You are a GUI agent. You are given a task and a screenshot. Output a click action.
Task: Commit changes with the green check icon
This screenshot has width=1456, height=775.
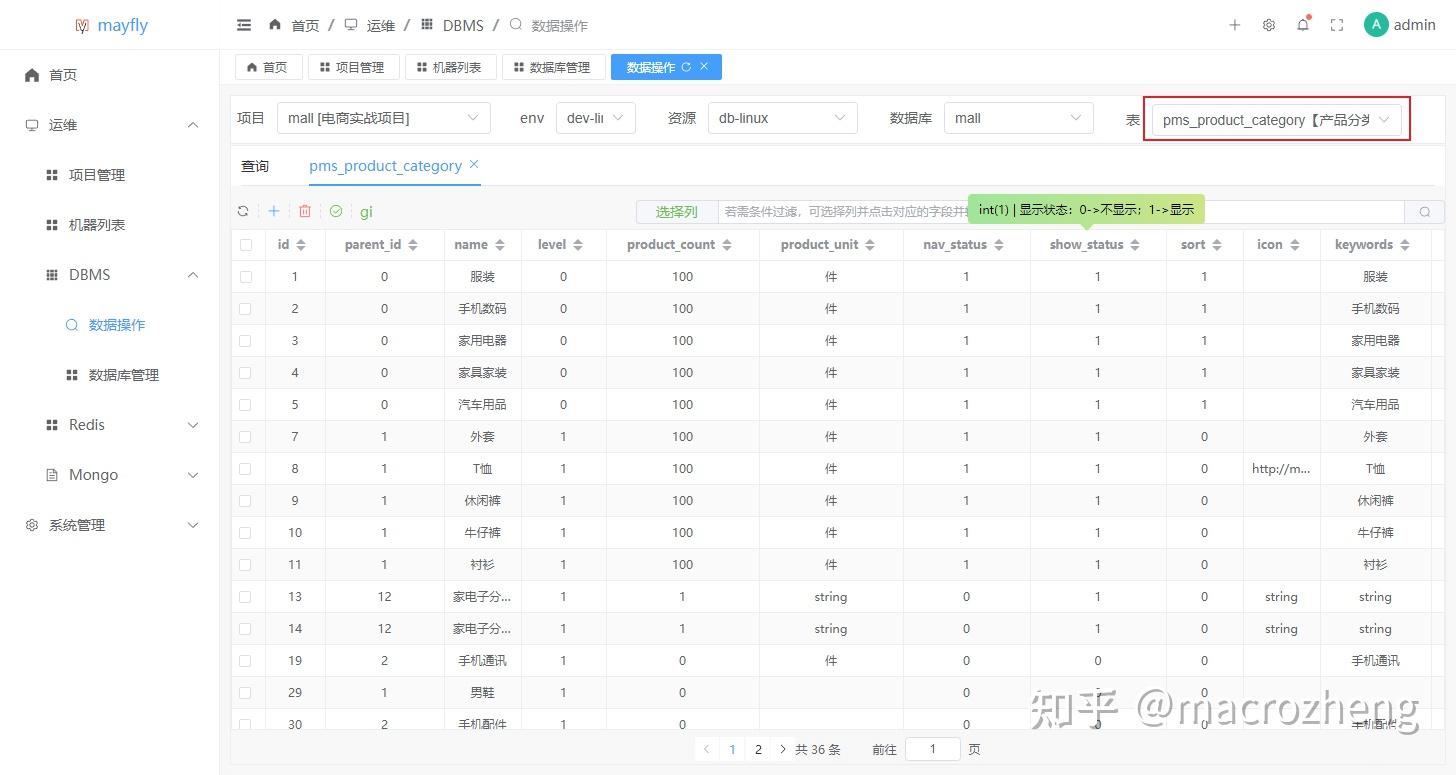coord(336,211)
